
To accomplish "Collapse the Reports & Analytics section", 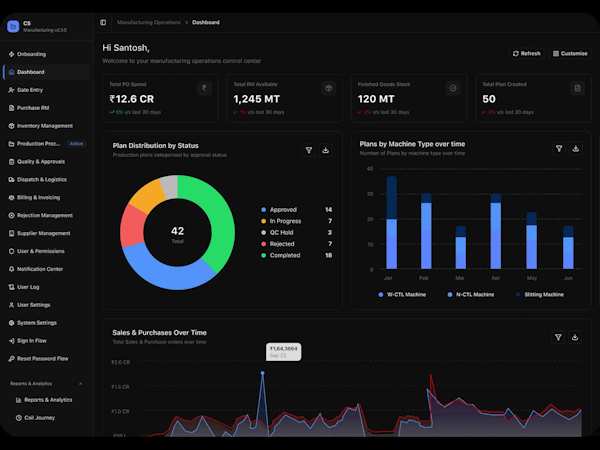I will point(80,384).
